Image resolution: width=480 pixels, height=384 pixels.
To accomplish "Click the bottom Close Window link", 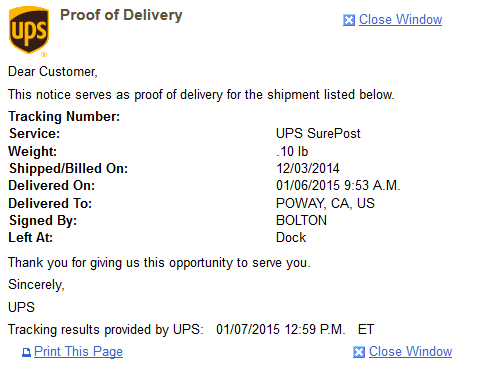I will [410, 351].
